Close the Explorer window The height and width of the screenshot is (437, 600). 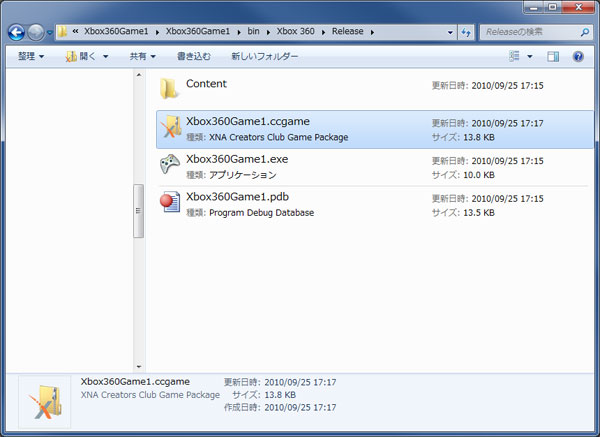pos(579,7)
